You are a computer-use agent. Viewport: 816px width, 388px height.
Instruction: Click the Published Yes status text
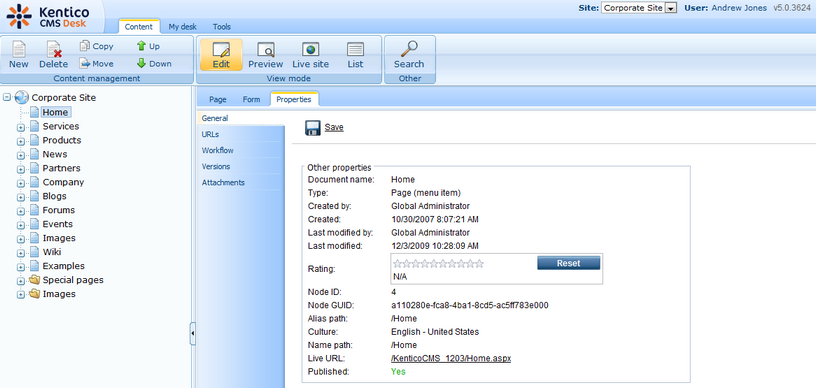click(398, 371)
